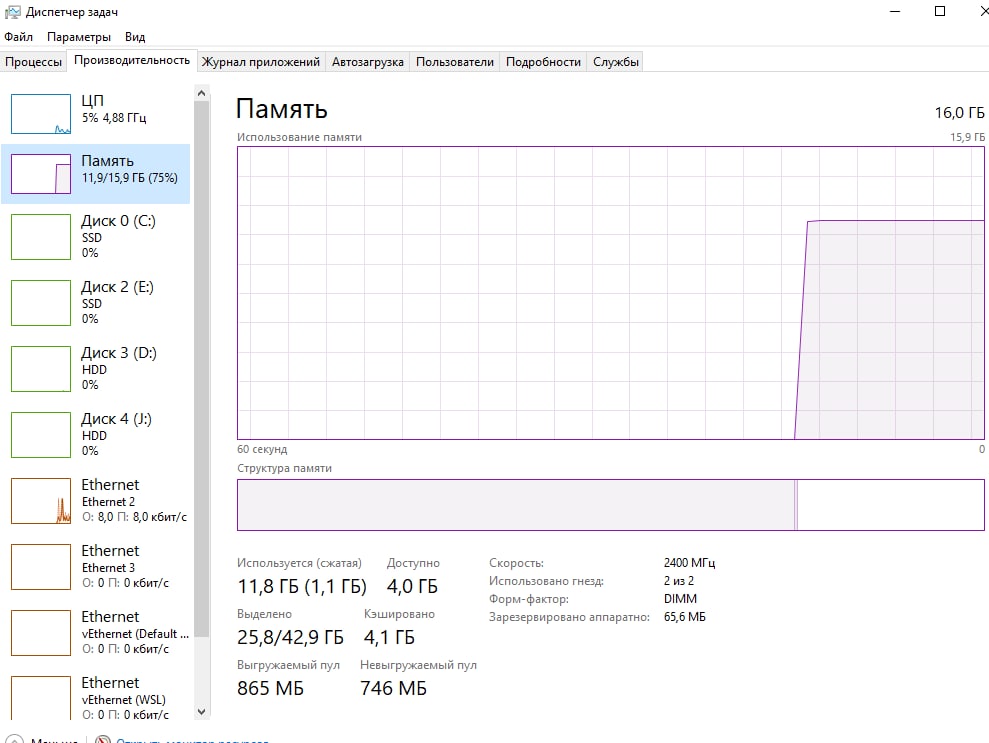Click the '65,6 МБ' hardware reserved value

pos(684,617)
